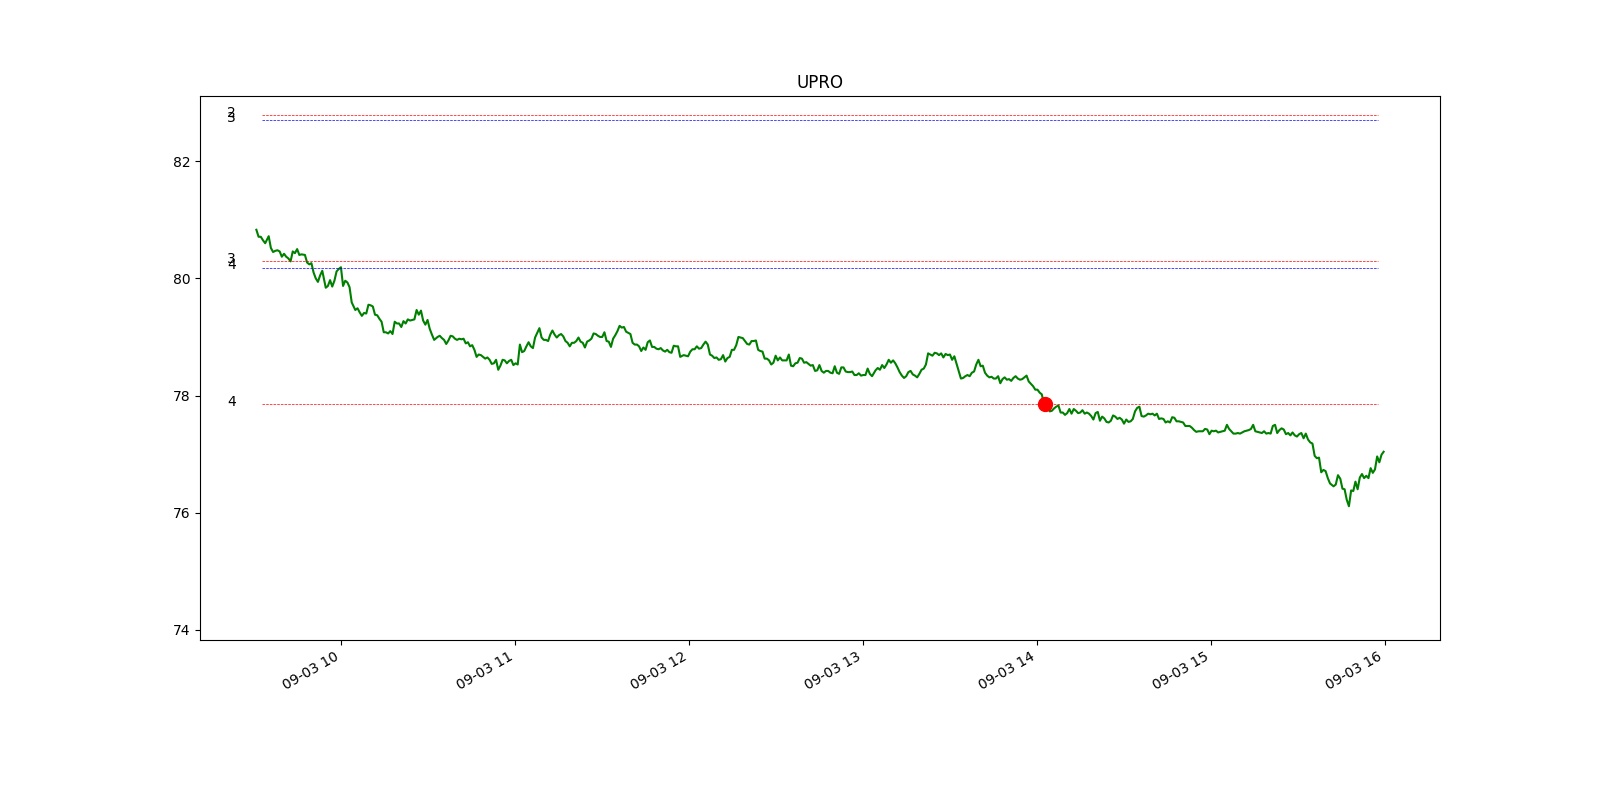Click the red marker dot on the price line

[x=1045, y=404]
